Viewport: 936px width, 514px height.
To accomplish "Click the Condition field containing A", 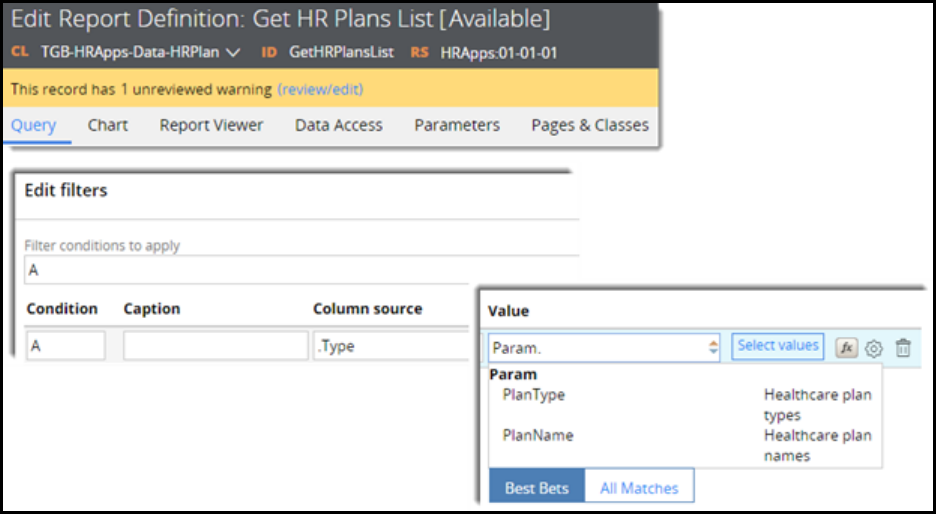I will tap(65, 346).
